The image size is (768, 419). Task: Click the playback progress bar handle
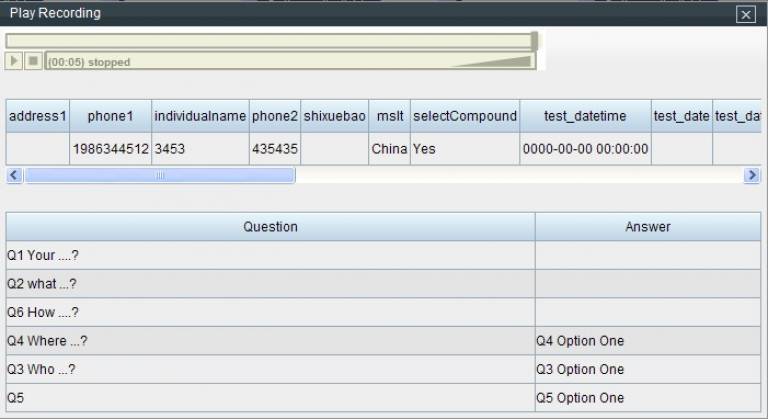tap(534, 41)
